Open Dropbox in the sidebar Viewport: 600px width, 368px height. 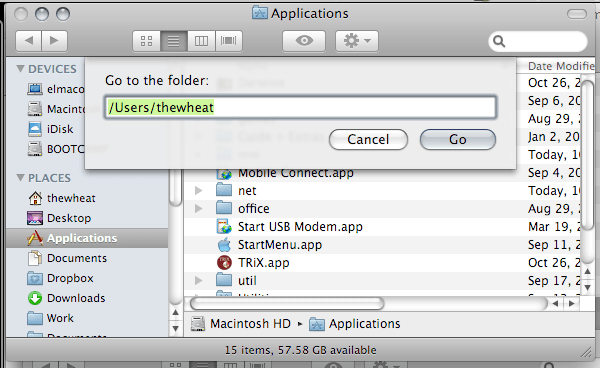[60, 278]
